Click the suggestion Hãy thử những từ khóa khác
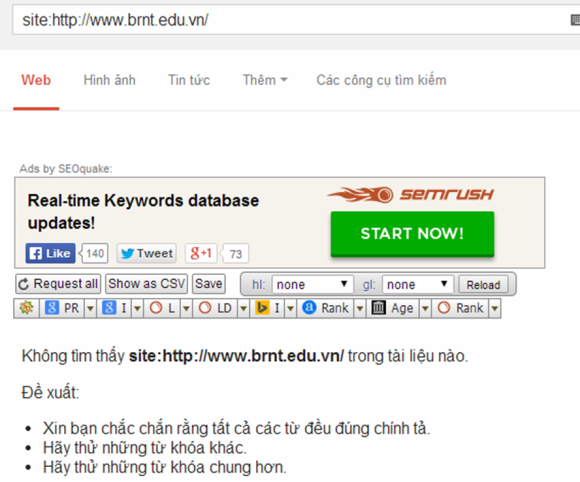This screenshot has width=580, height=482. tap(145, 448)
